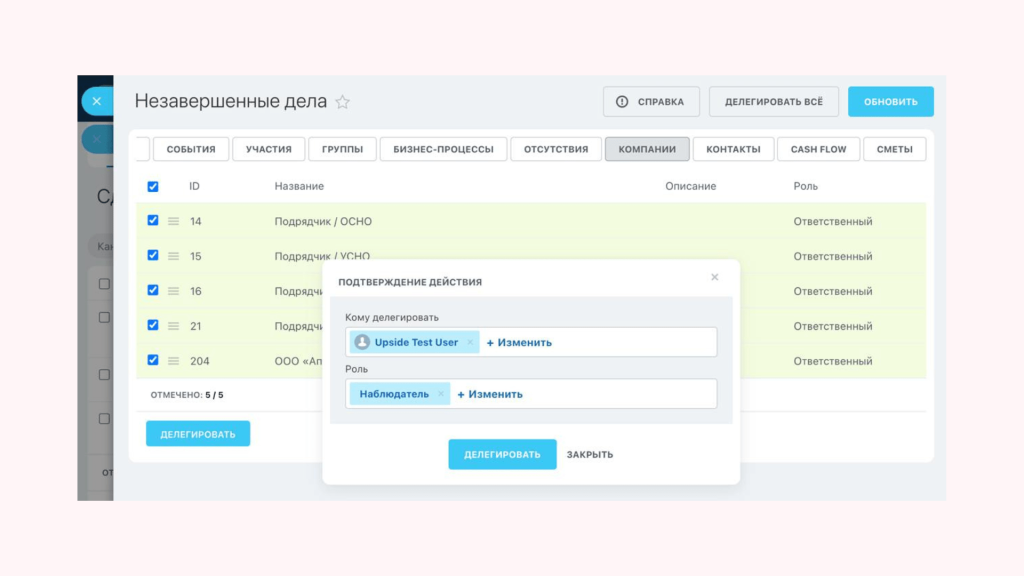1024x576 pixels.
Task: Click the Закрыть link in dialog
Action: point(590,454)
